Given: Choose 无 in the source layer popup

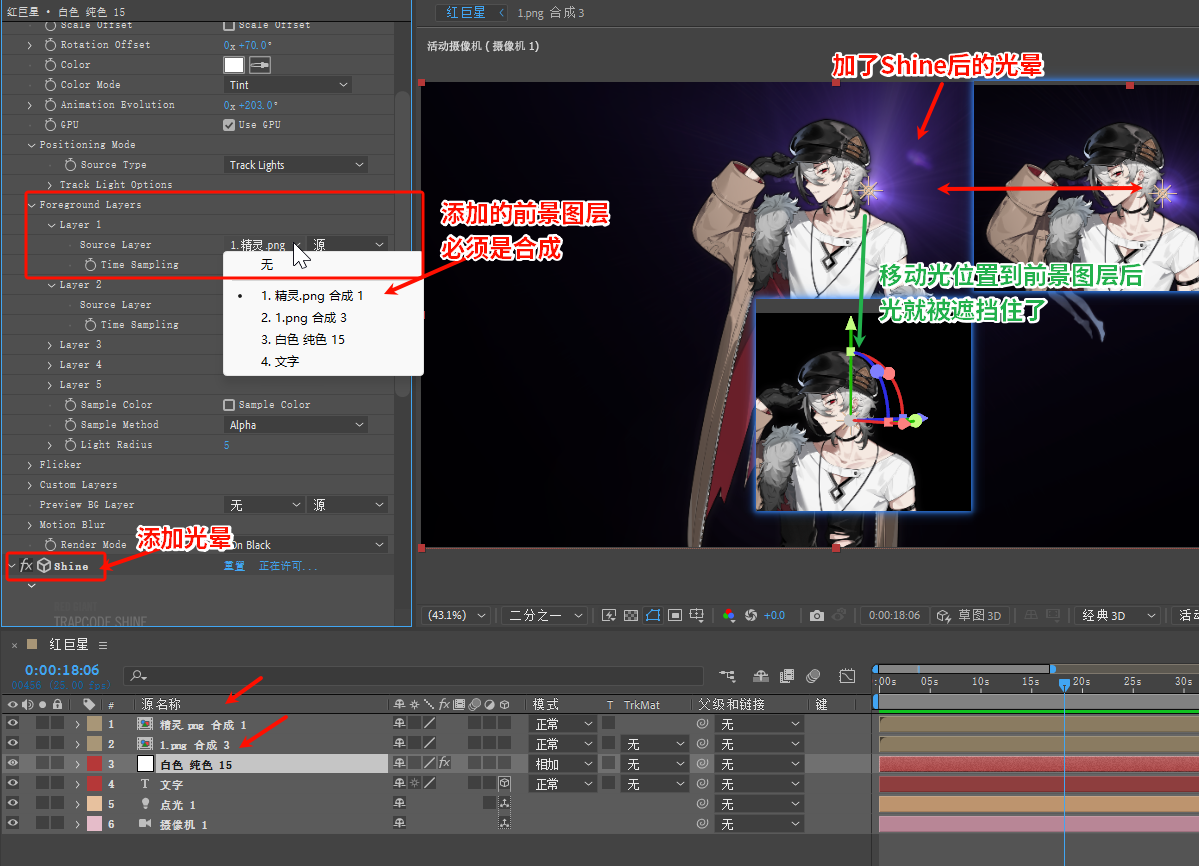Looking at the screenshot, I should tap(266, 264).
